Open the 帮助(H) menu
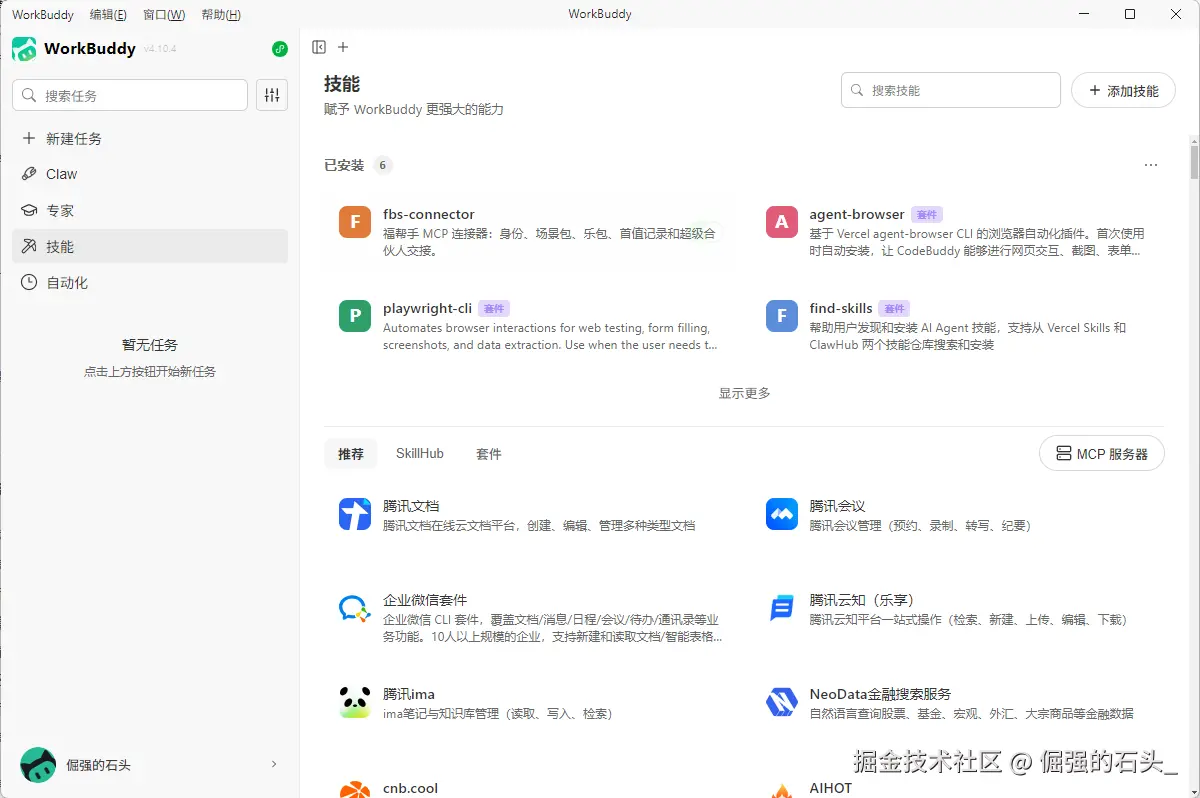Screen dimensions: 1200x798 click(221, 15)
